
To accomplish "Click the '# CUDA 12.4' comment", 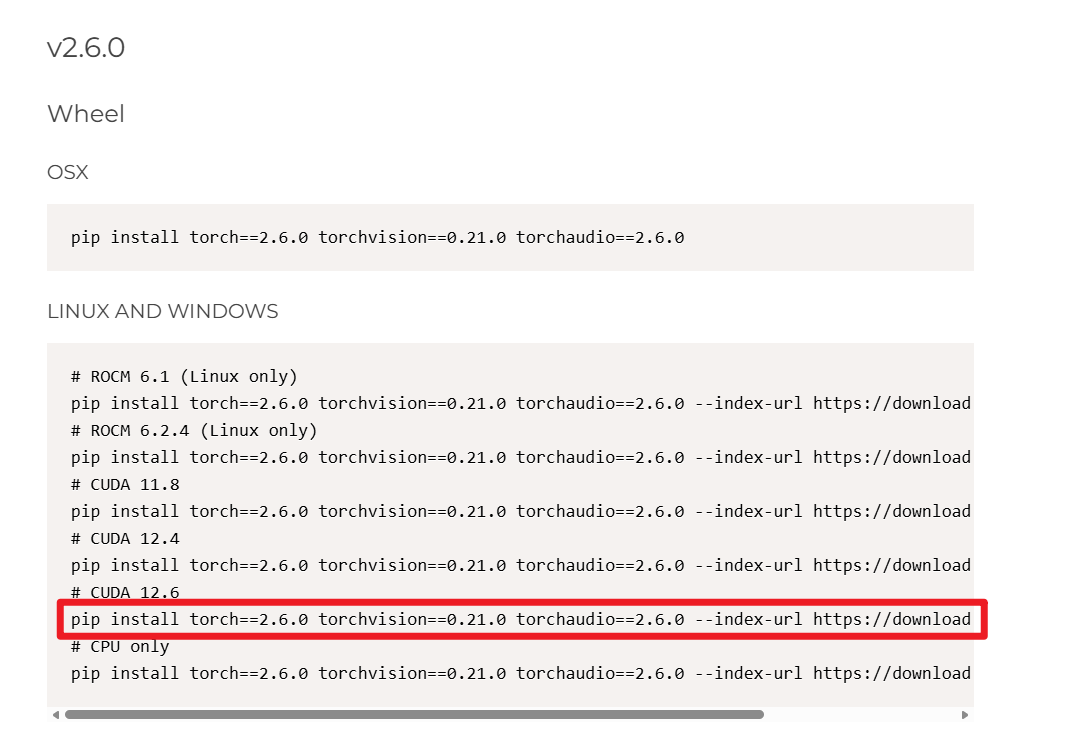I will pos(125,539).
